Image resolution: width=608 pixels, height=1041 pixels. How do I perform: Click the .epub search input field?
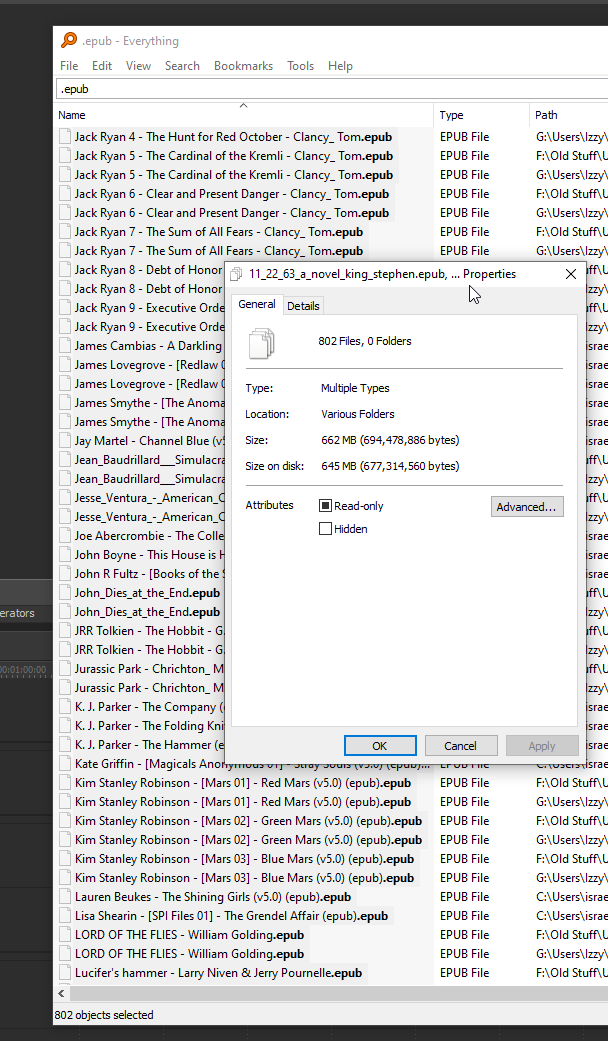click(x=332, y=89)
